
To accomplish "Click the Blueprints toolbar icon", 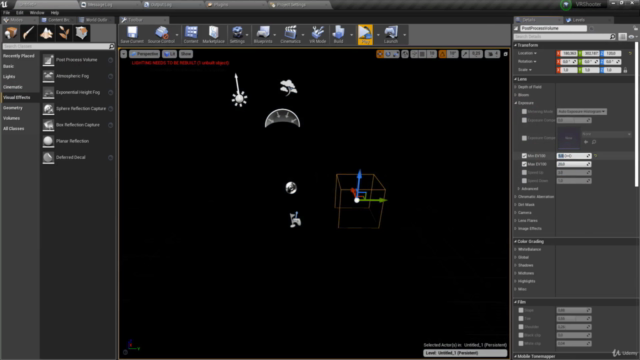I will 263,33.
